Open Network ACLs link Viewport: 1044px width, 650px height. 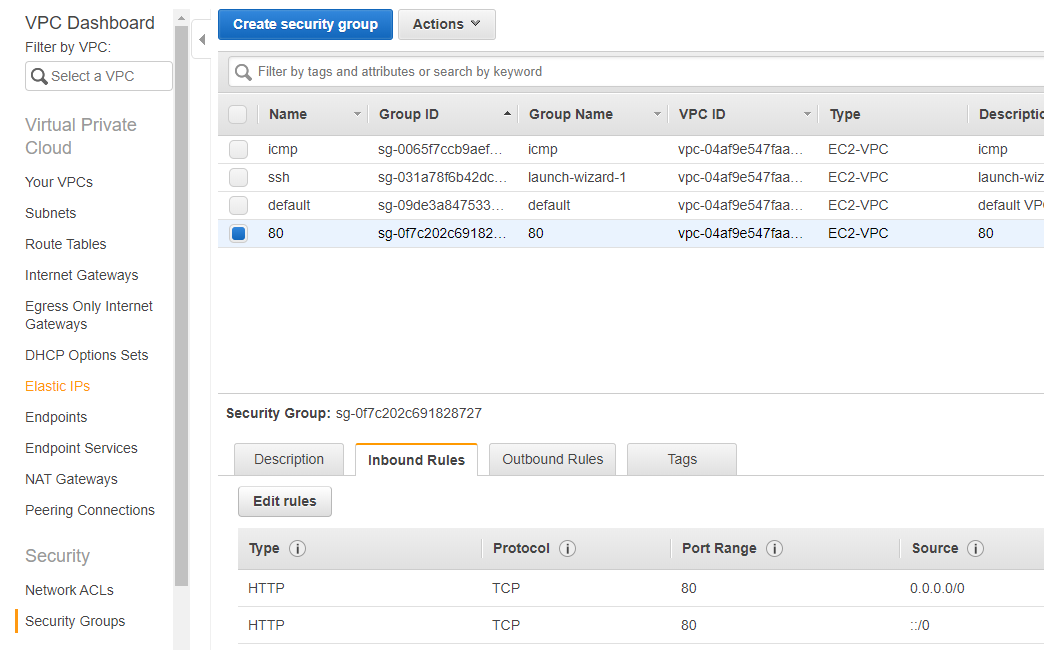point(69,590)
